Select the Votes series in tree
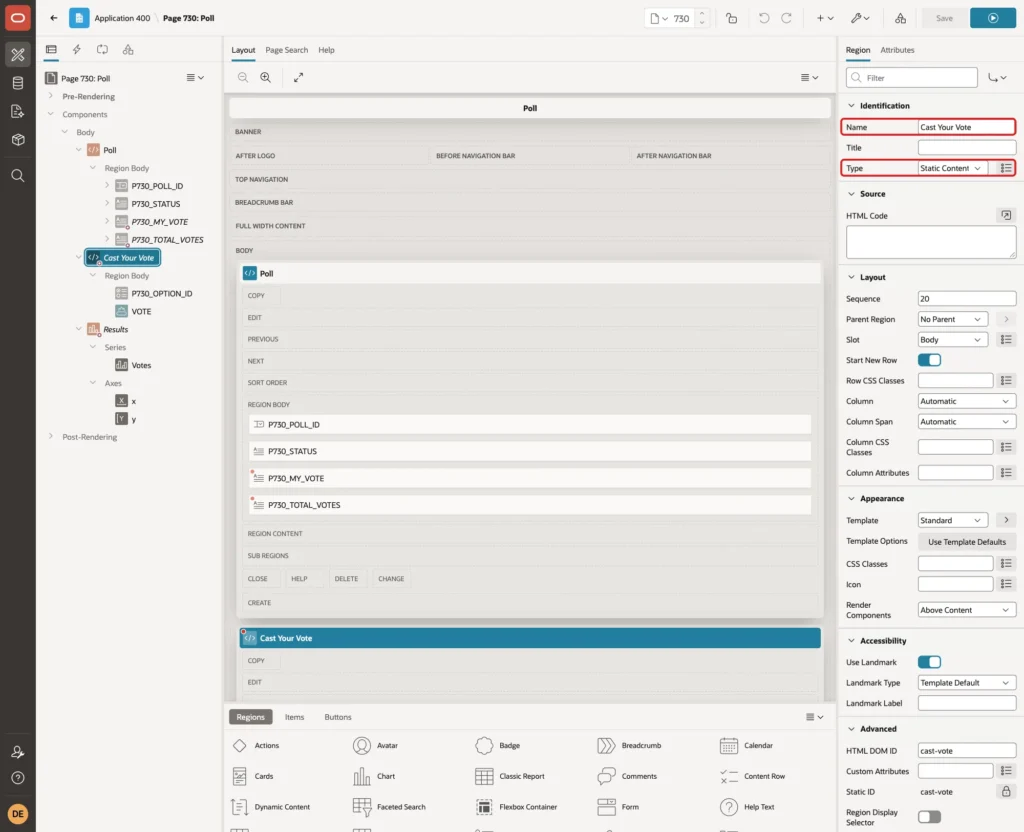This screenshot has height=832, width=1024. coord(141,366)
